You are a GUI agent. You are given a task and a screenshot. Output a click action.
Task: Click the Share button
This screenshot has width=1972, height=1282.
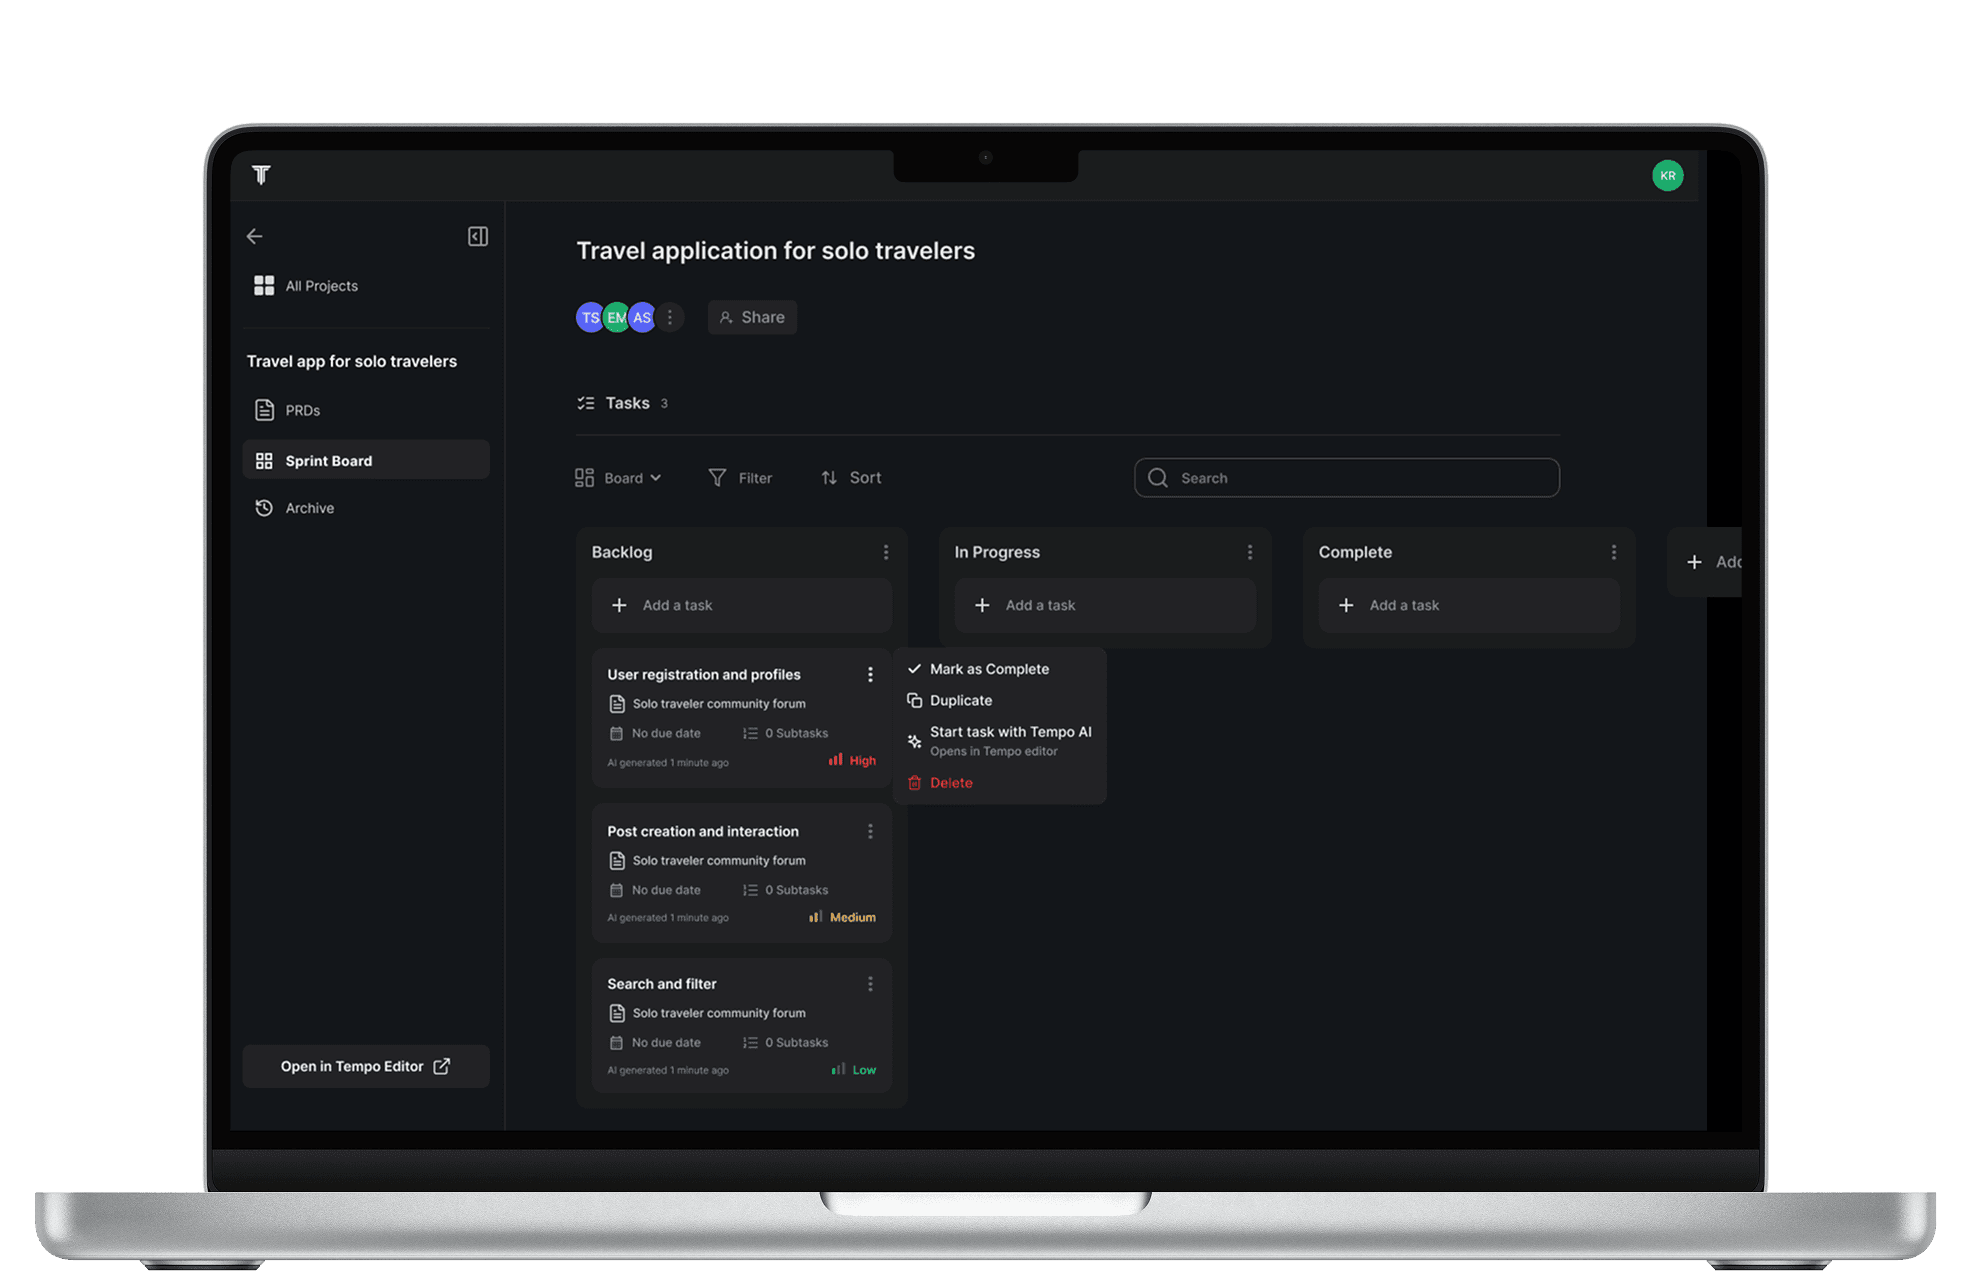[x=752, y=317]
